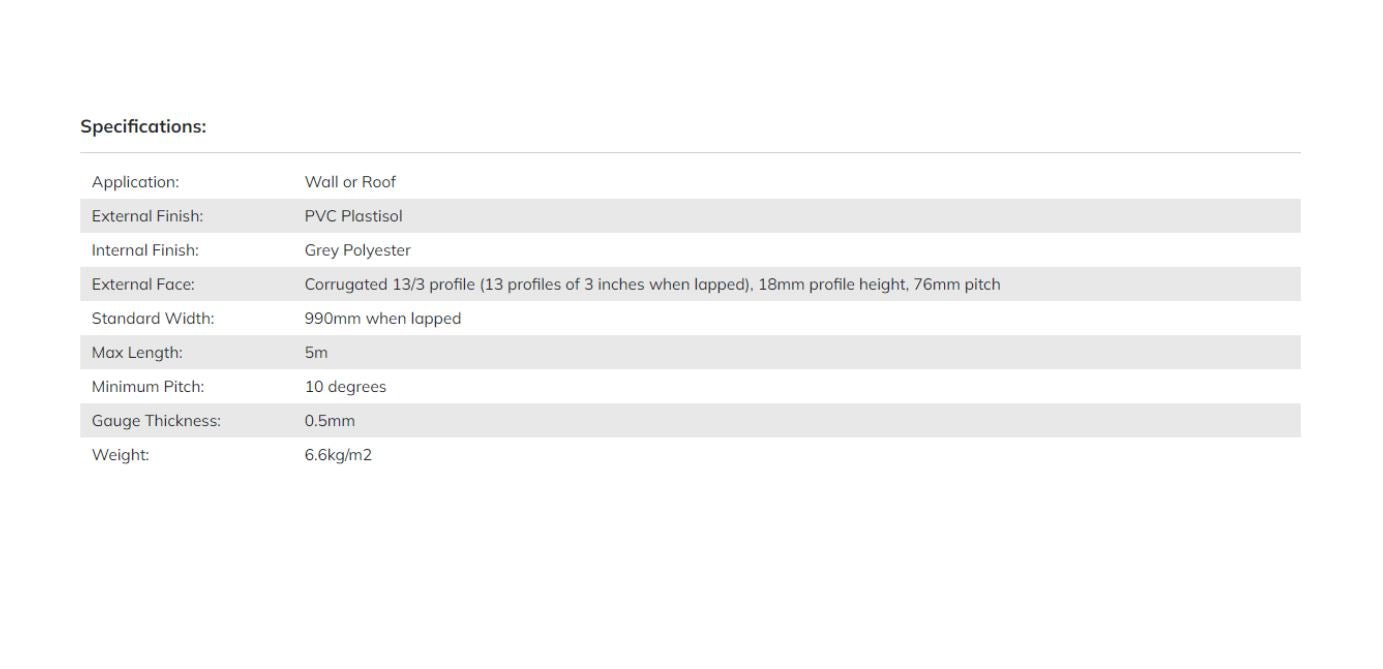The image size is (1383, 669).
Task: Click the External Face label
Action: [x=143, y=284]
